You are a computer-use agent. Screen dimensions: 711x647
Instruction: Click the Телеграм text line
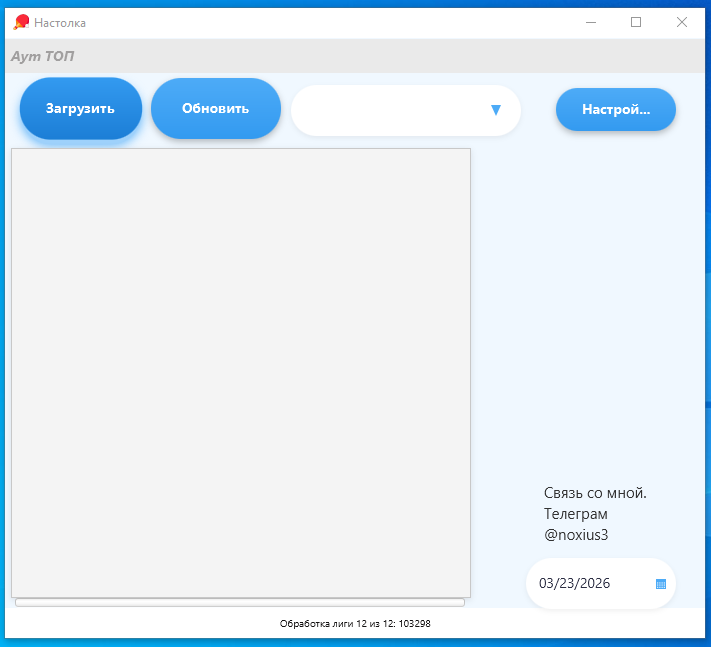(x=576, y=514)
